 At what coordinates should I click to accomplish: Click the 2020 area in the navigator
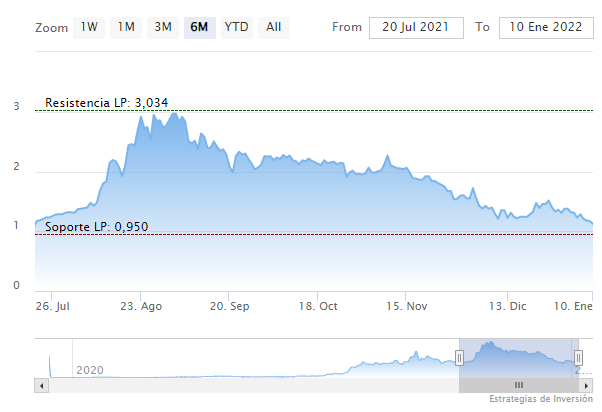[x=91, y=370]
